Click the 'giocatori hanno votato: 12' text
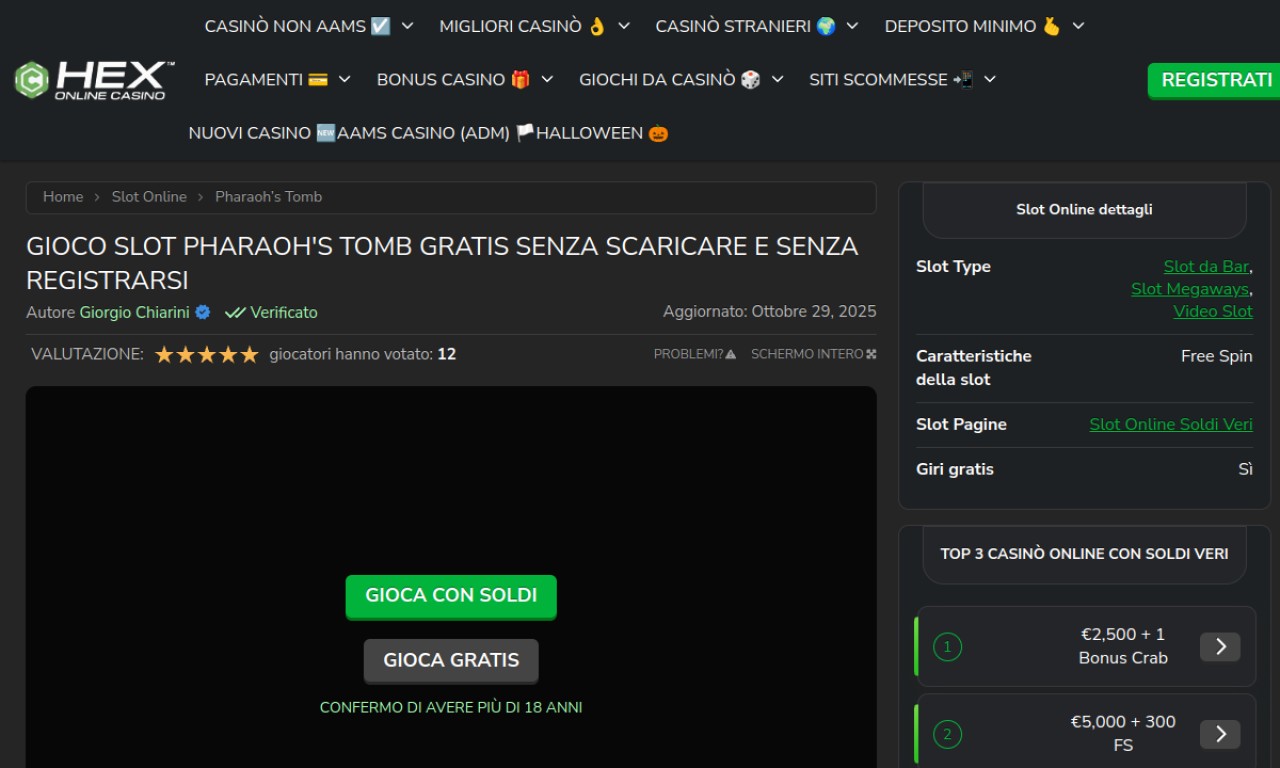The height and width of the screenshot is (768, 1280). click(x=363, y=354)
